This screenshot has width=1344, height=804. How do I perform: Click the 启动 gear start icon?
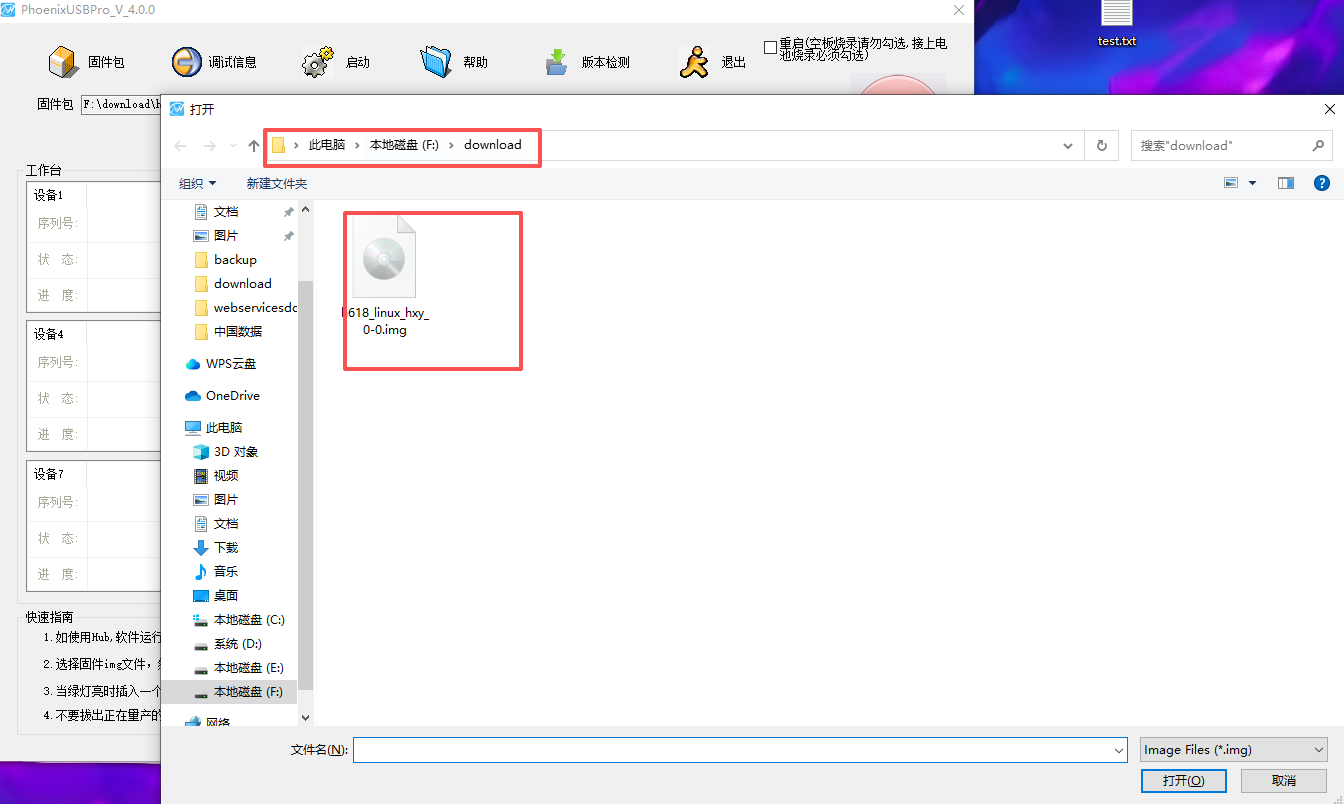[x=317, y=62]
